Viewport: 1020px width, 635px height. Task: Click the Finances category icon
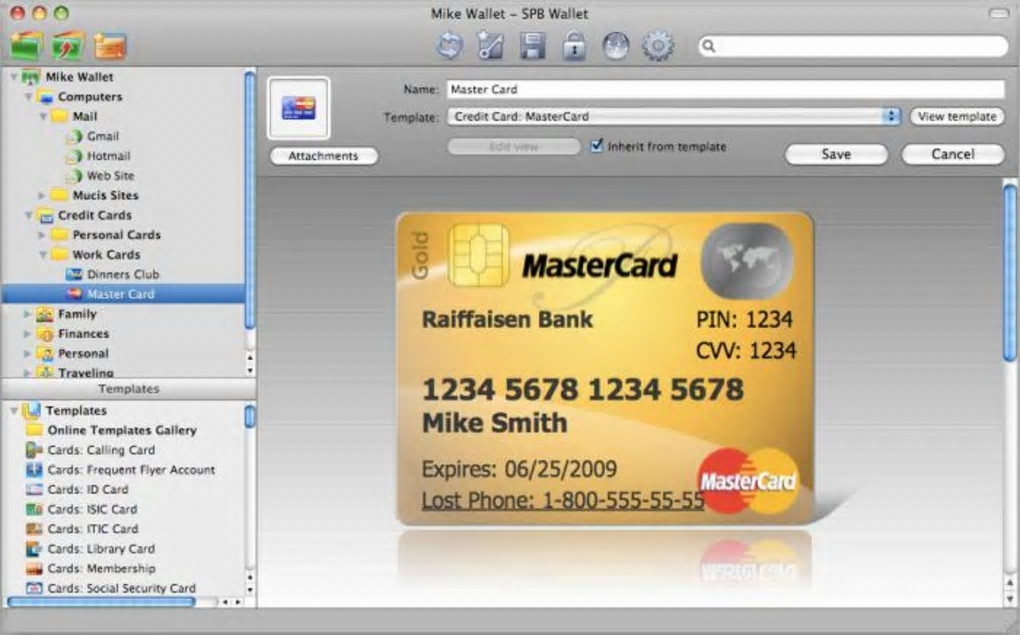point(45,334)
